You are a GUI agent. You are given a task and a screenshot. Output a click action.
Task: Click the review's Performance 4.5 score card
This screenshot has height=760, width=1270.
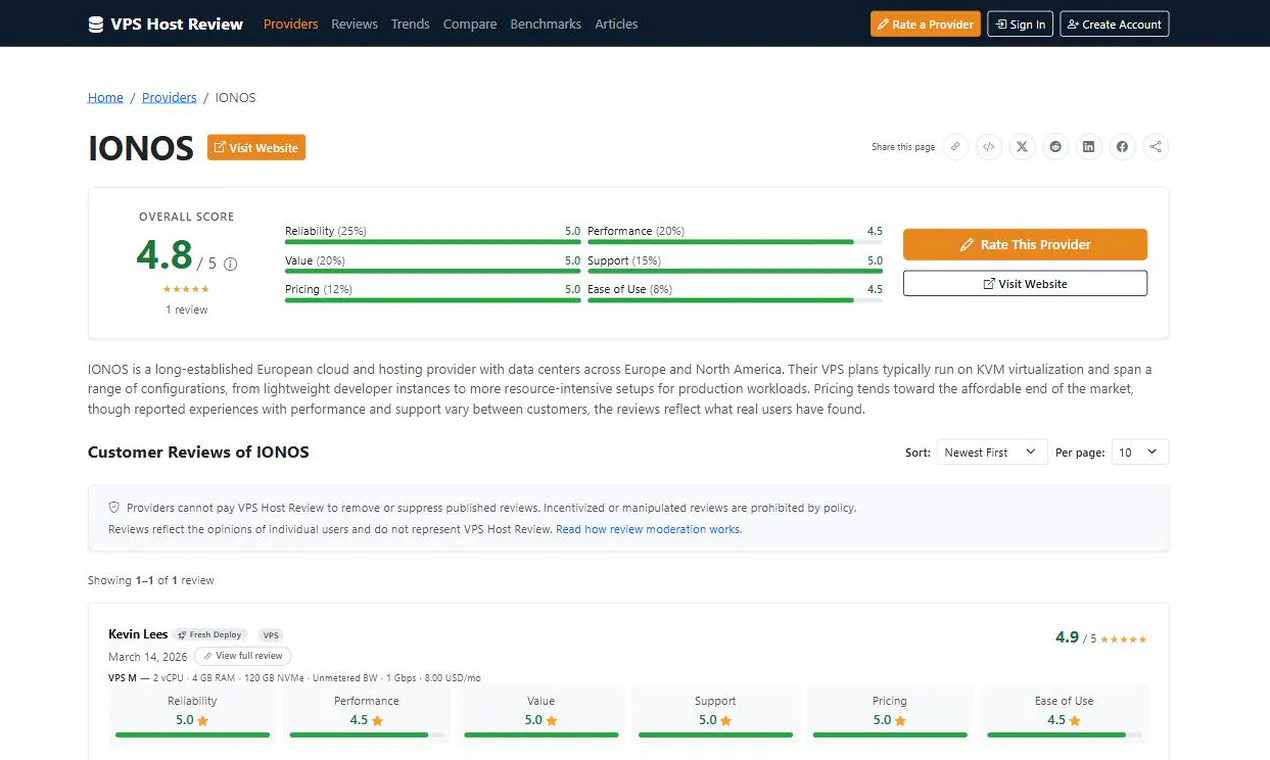tap(366, 715)
